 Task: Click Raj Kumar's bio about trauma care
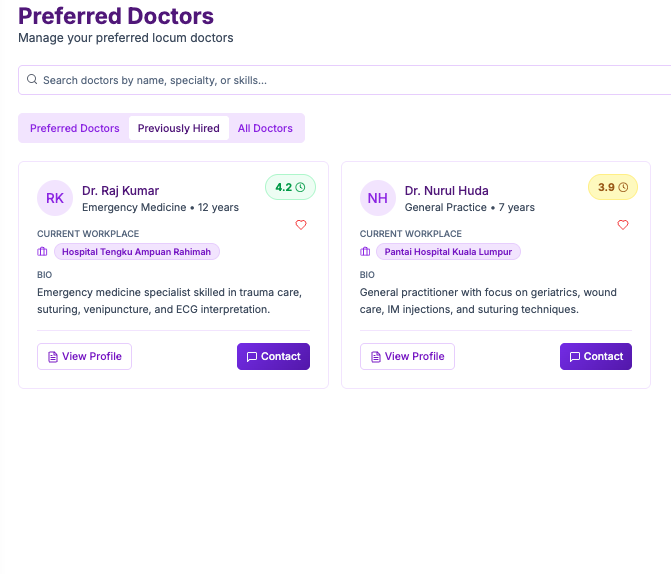[x=169, y=301]
